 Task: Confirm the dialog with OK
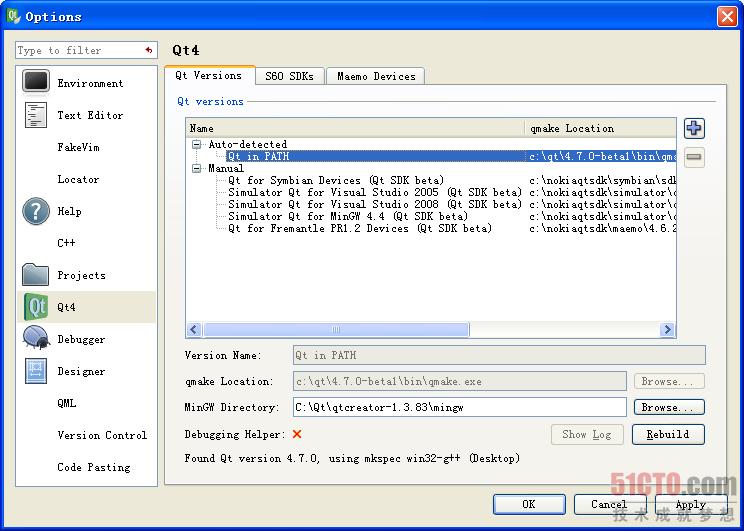click(x=529, y=504)
